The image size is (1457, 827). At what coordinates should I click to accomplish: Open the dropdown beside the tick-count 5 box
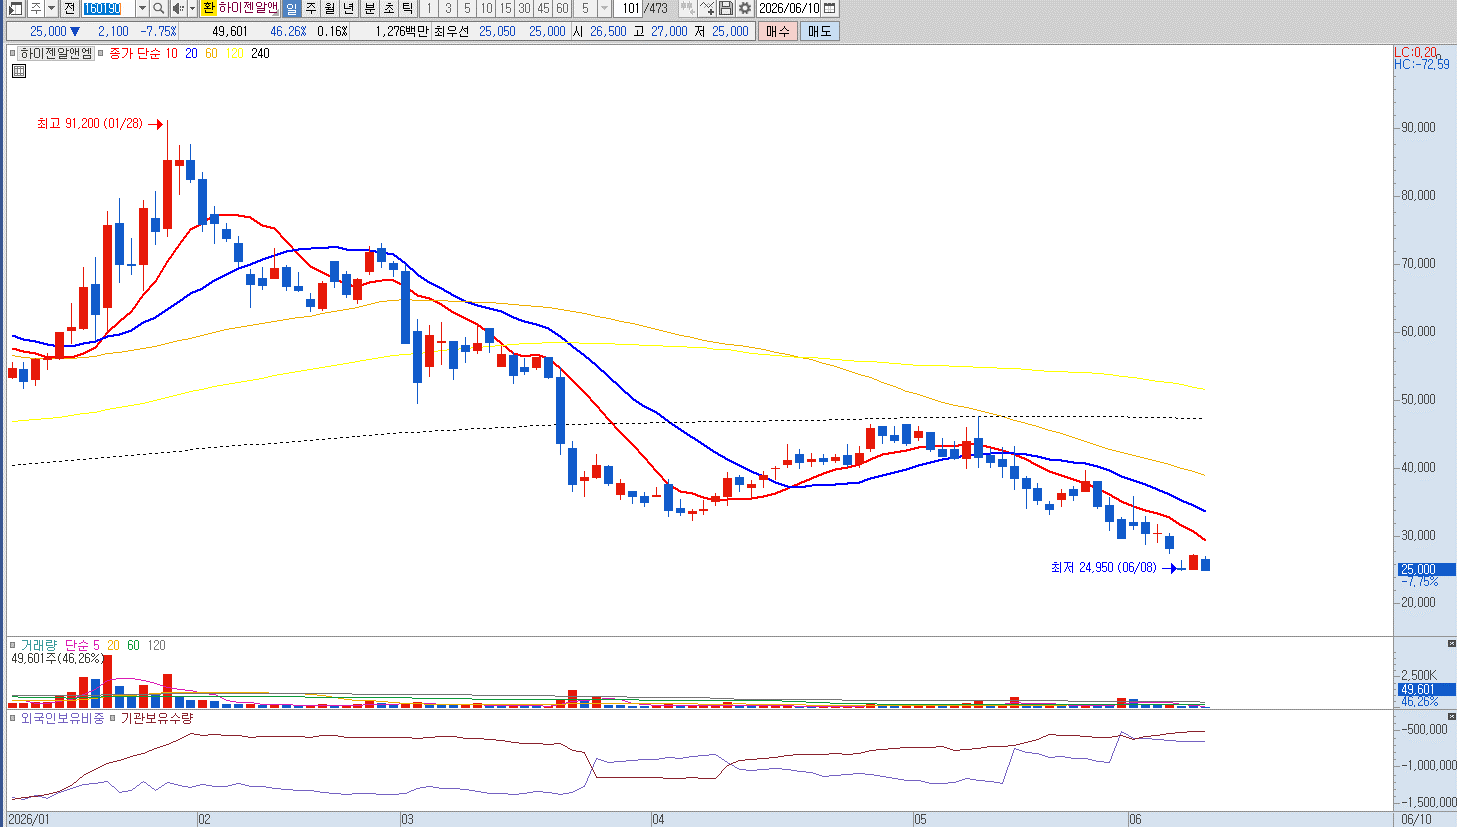pos(604,8)
